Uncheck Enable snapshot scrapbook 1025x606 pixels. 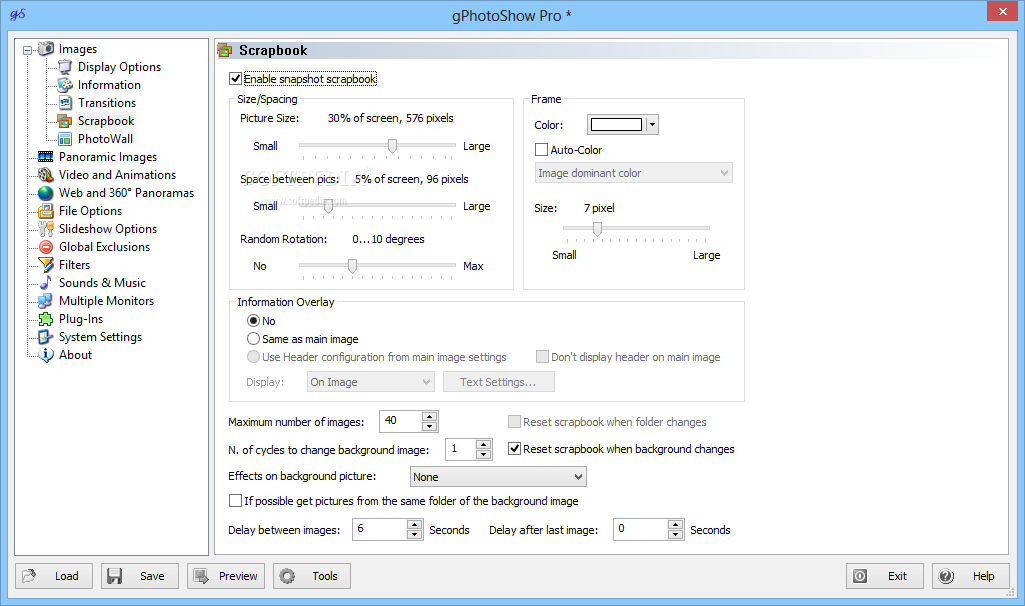coord(235,78)
